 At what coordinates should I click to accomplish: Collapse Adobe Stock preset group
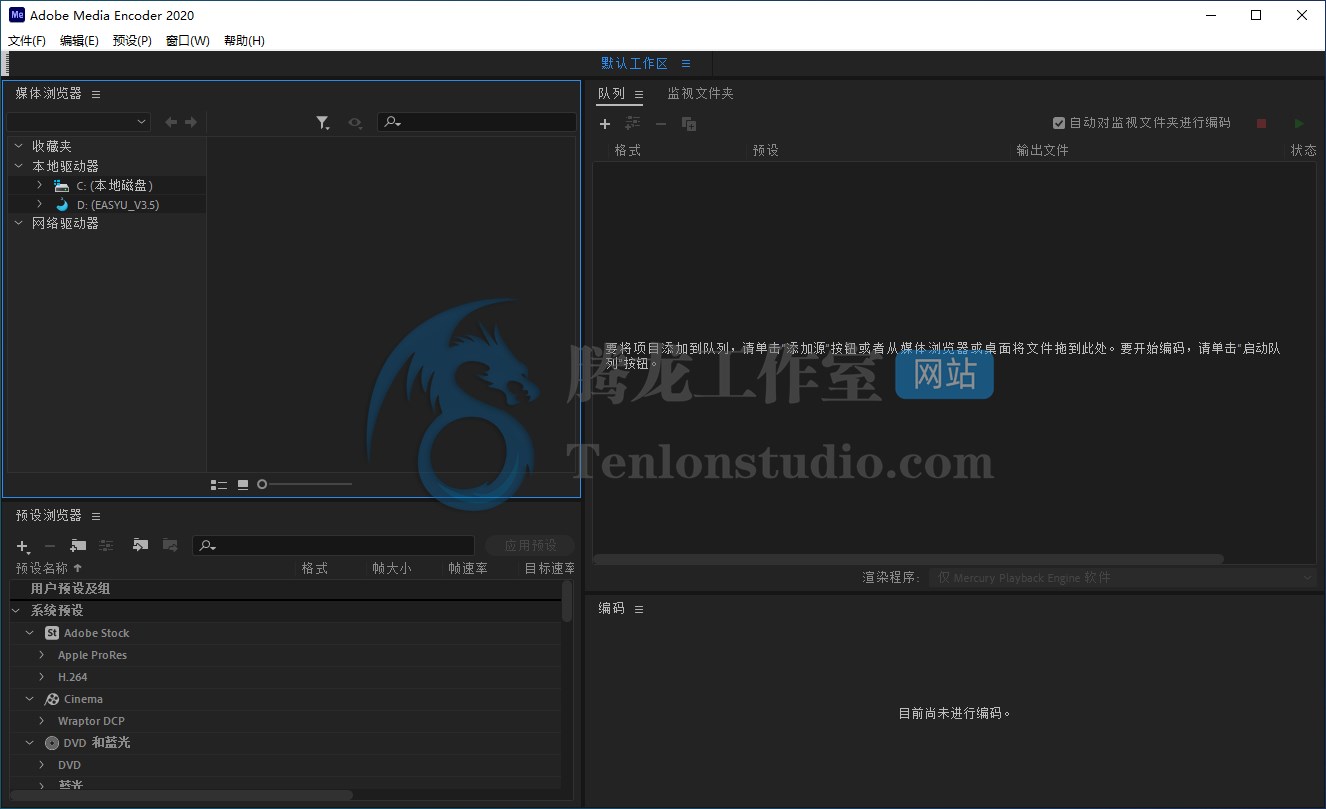point(30,633)
